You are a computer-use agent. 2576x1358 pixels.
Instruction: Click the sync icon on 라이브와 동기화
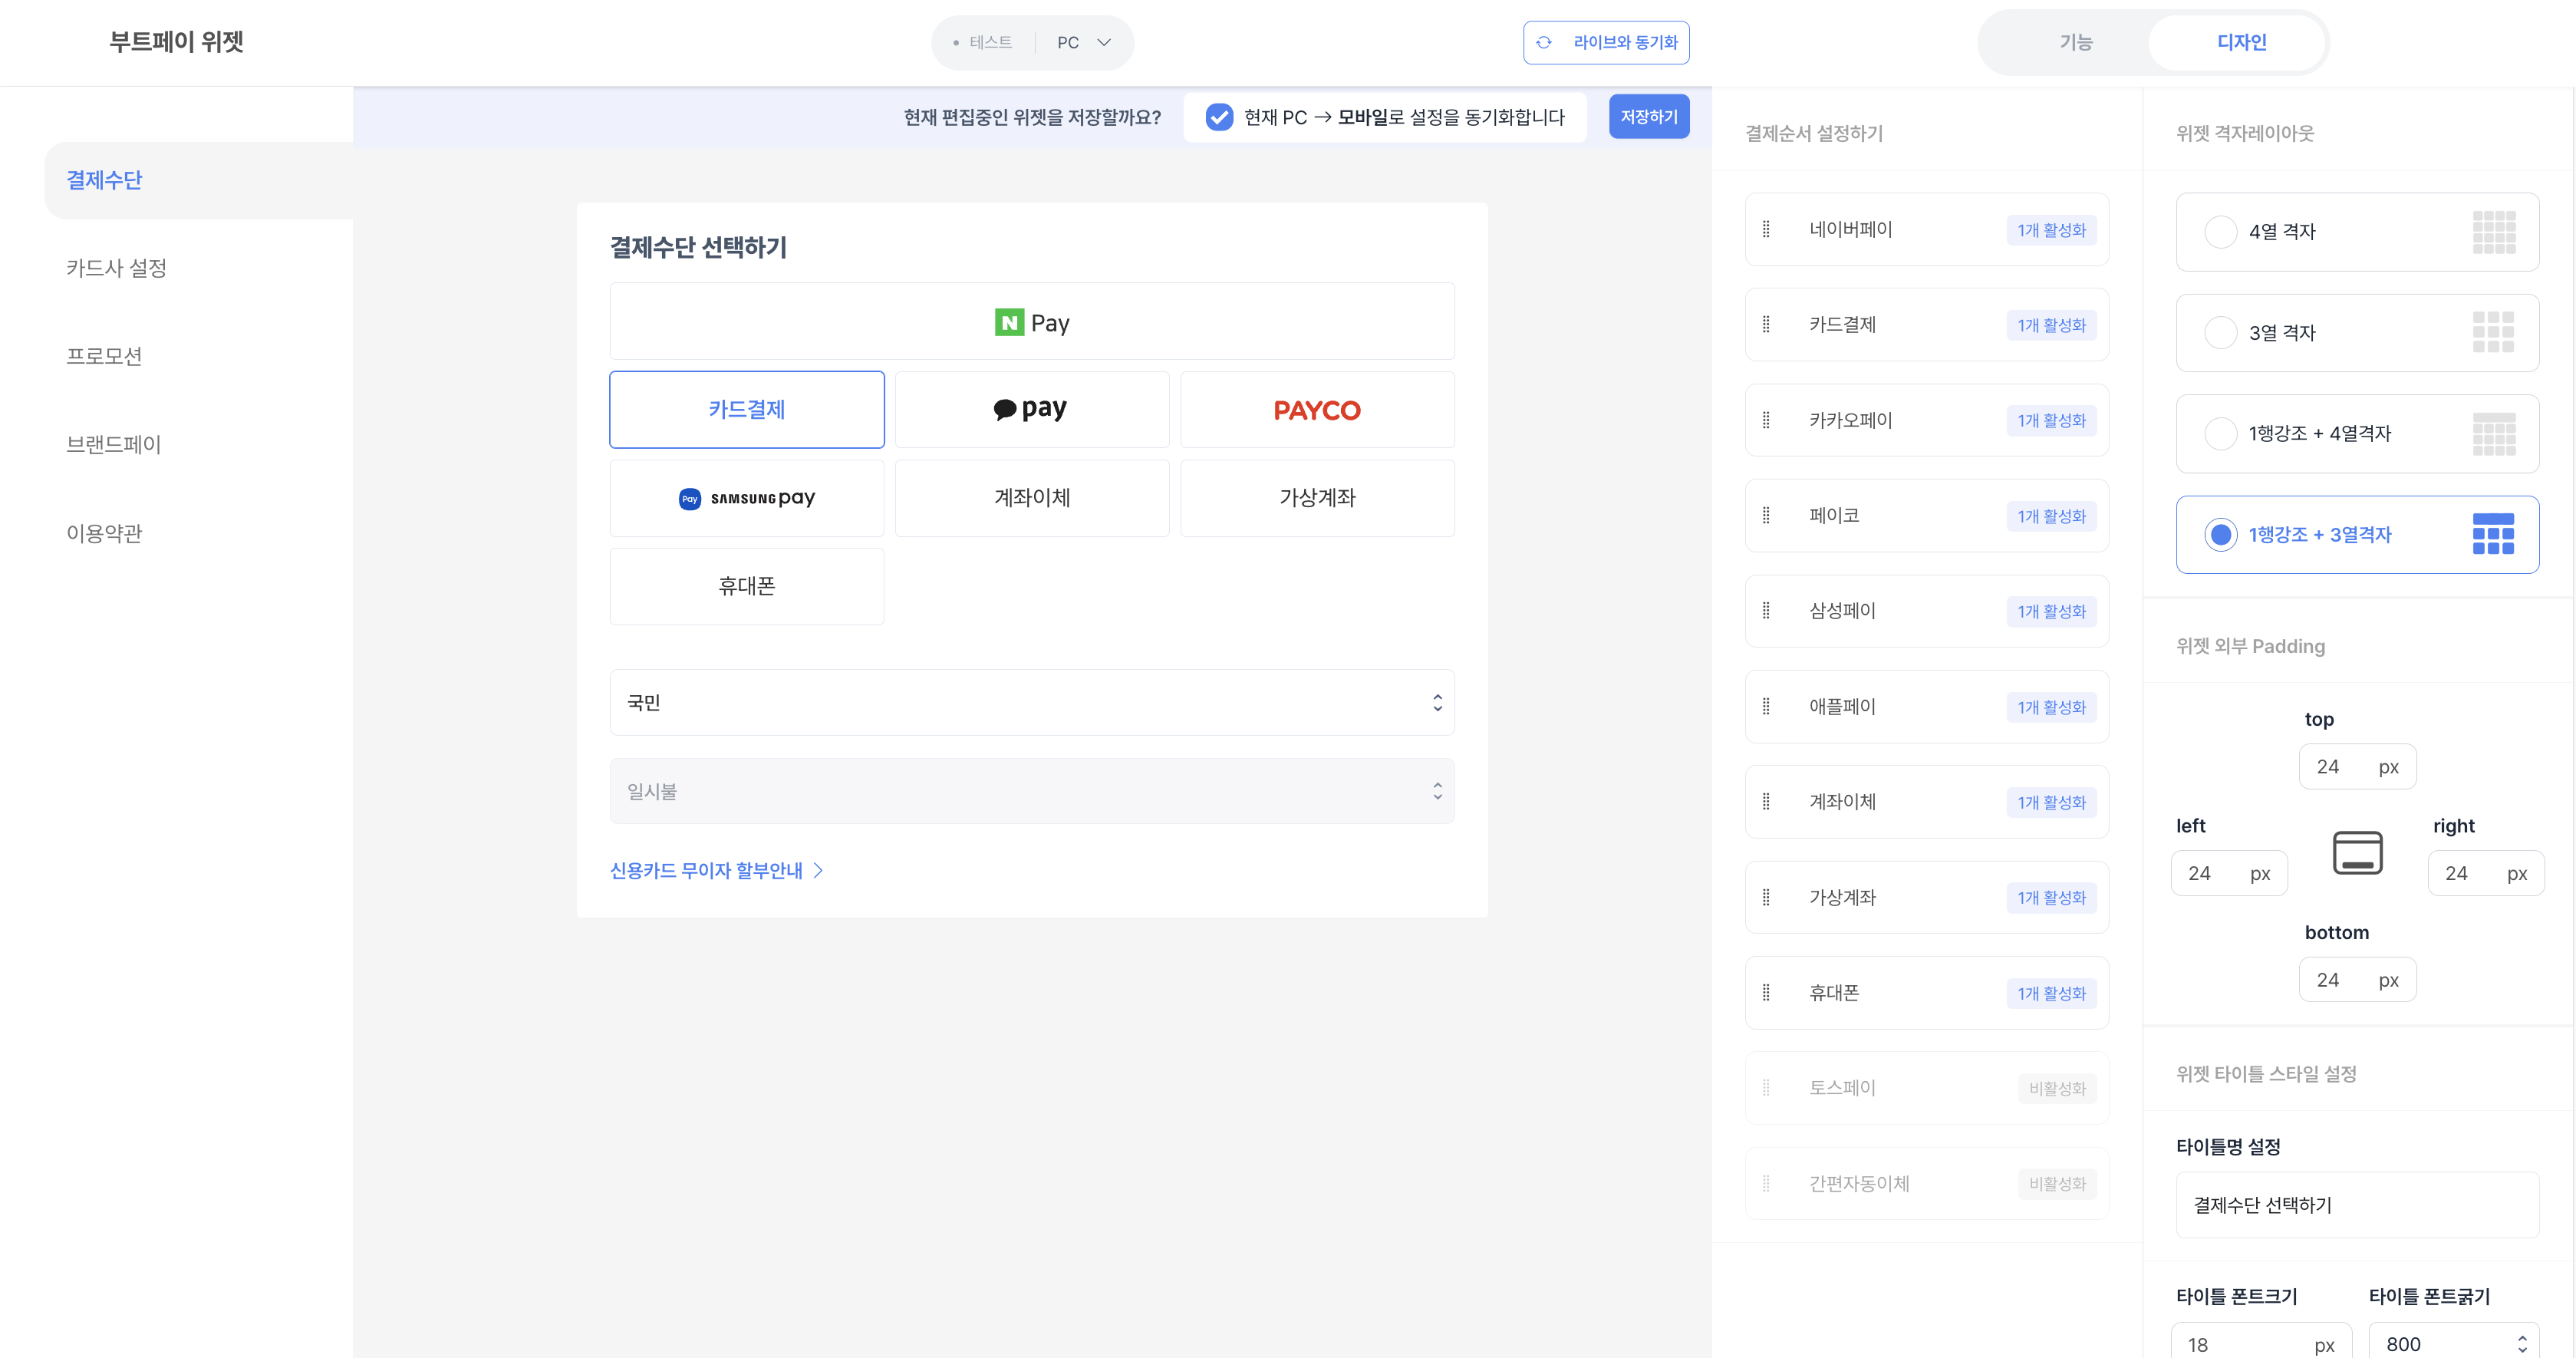tap(1544, 42)
